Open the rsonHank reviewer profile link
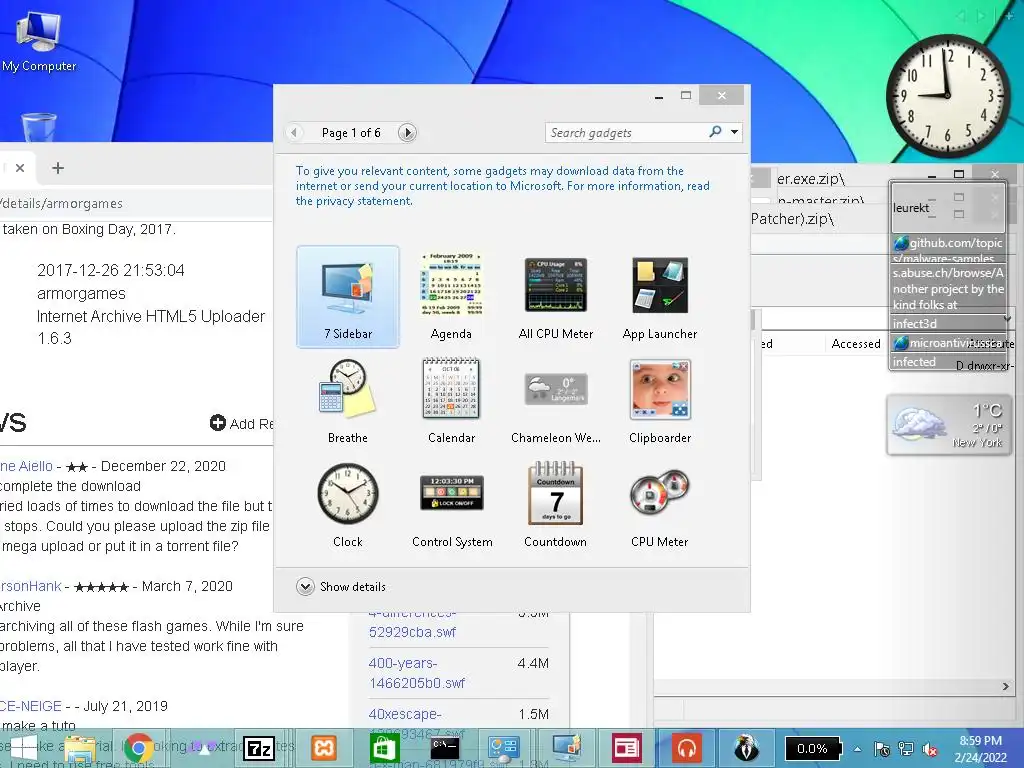Screen dimensions: 1024x768 coord(31,586)
